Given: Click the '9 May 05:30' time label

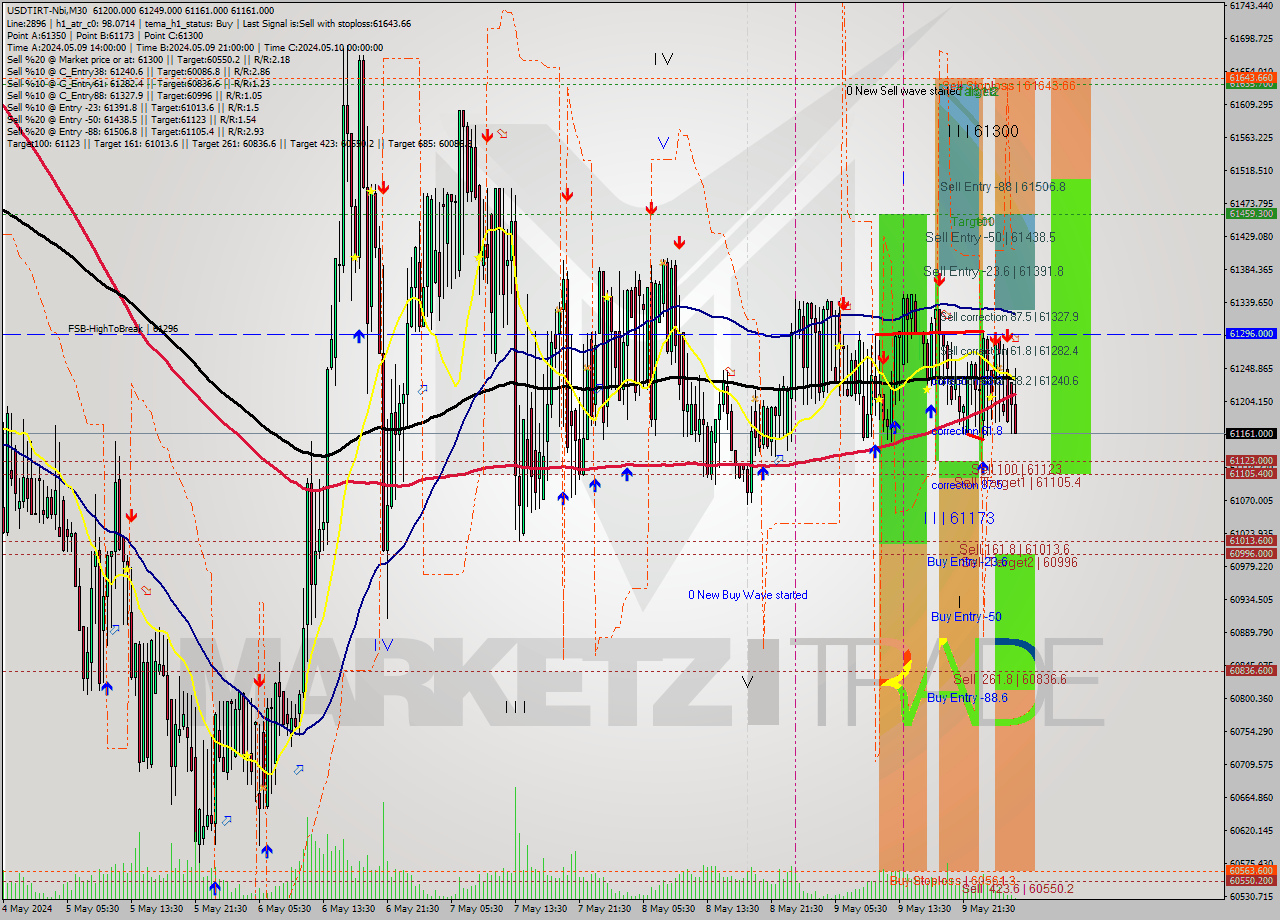Looking at the screenshot, I should pos(860,908).
